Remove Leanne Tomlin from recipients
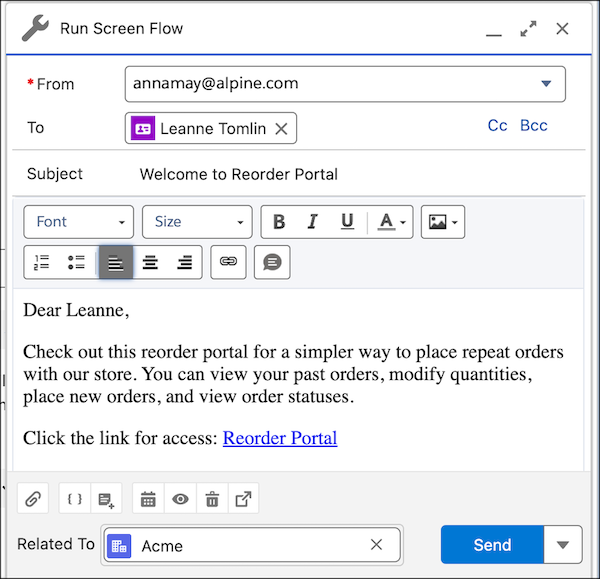This screenshot has width=600, height=579. tap(281, 129)
